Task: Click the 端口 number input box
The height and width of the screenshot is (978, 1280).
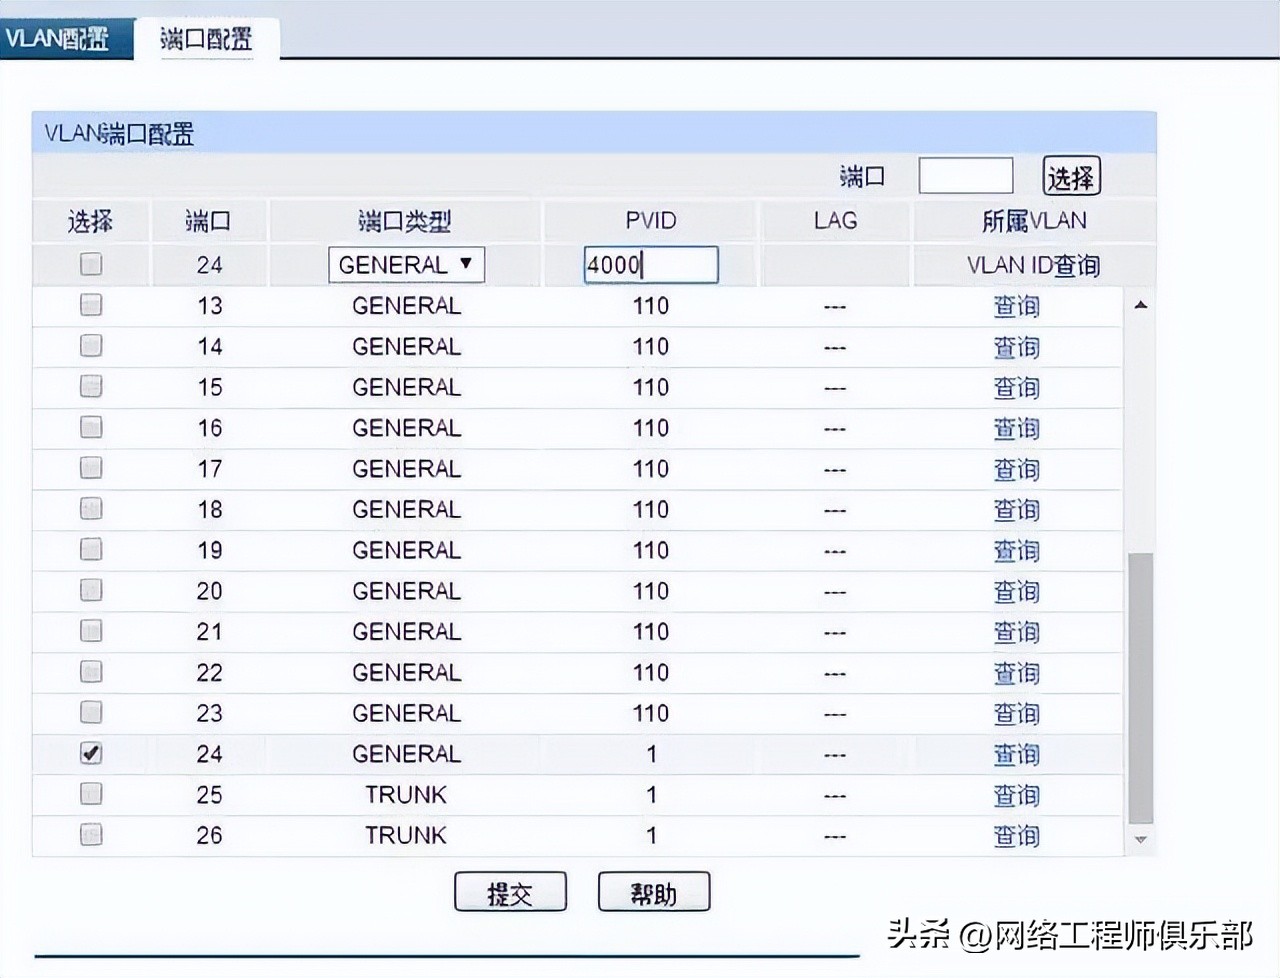Action: [965, 174]
